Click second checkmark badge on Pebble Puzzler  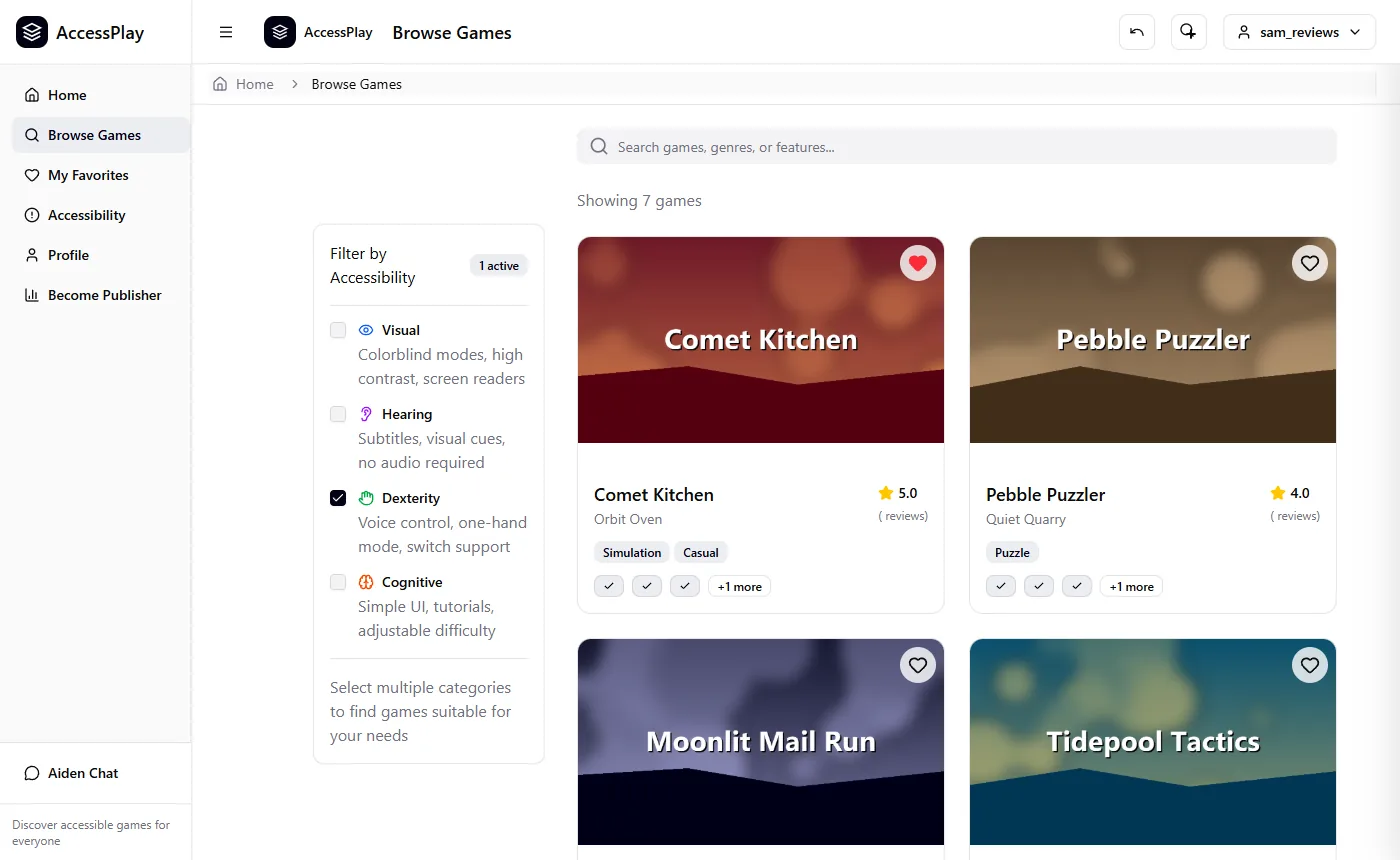pos(1039,586)
